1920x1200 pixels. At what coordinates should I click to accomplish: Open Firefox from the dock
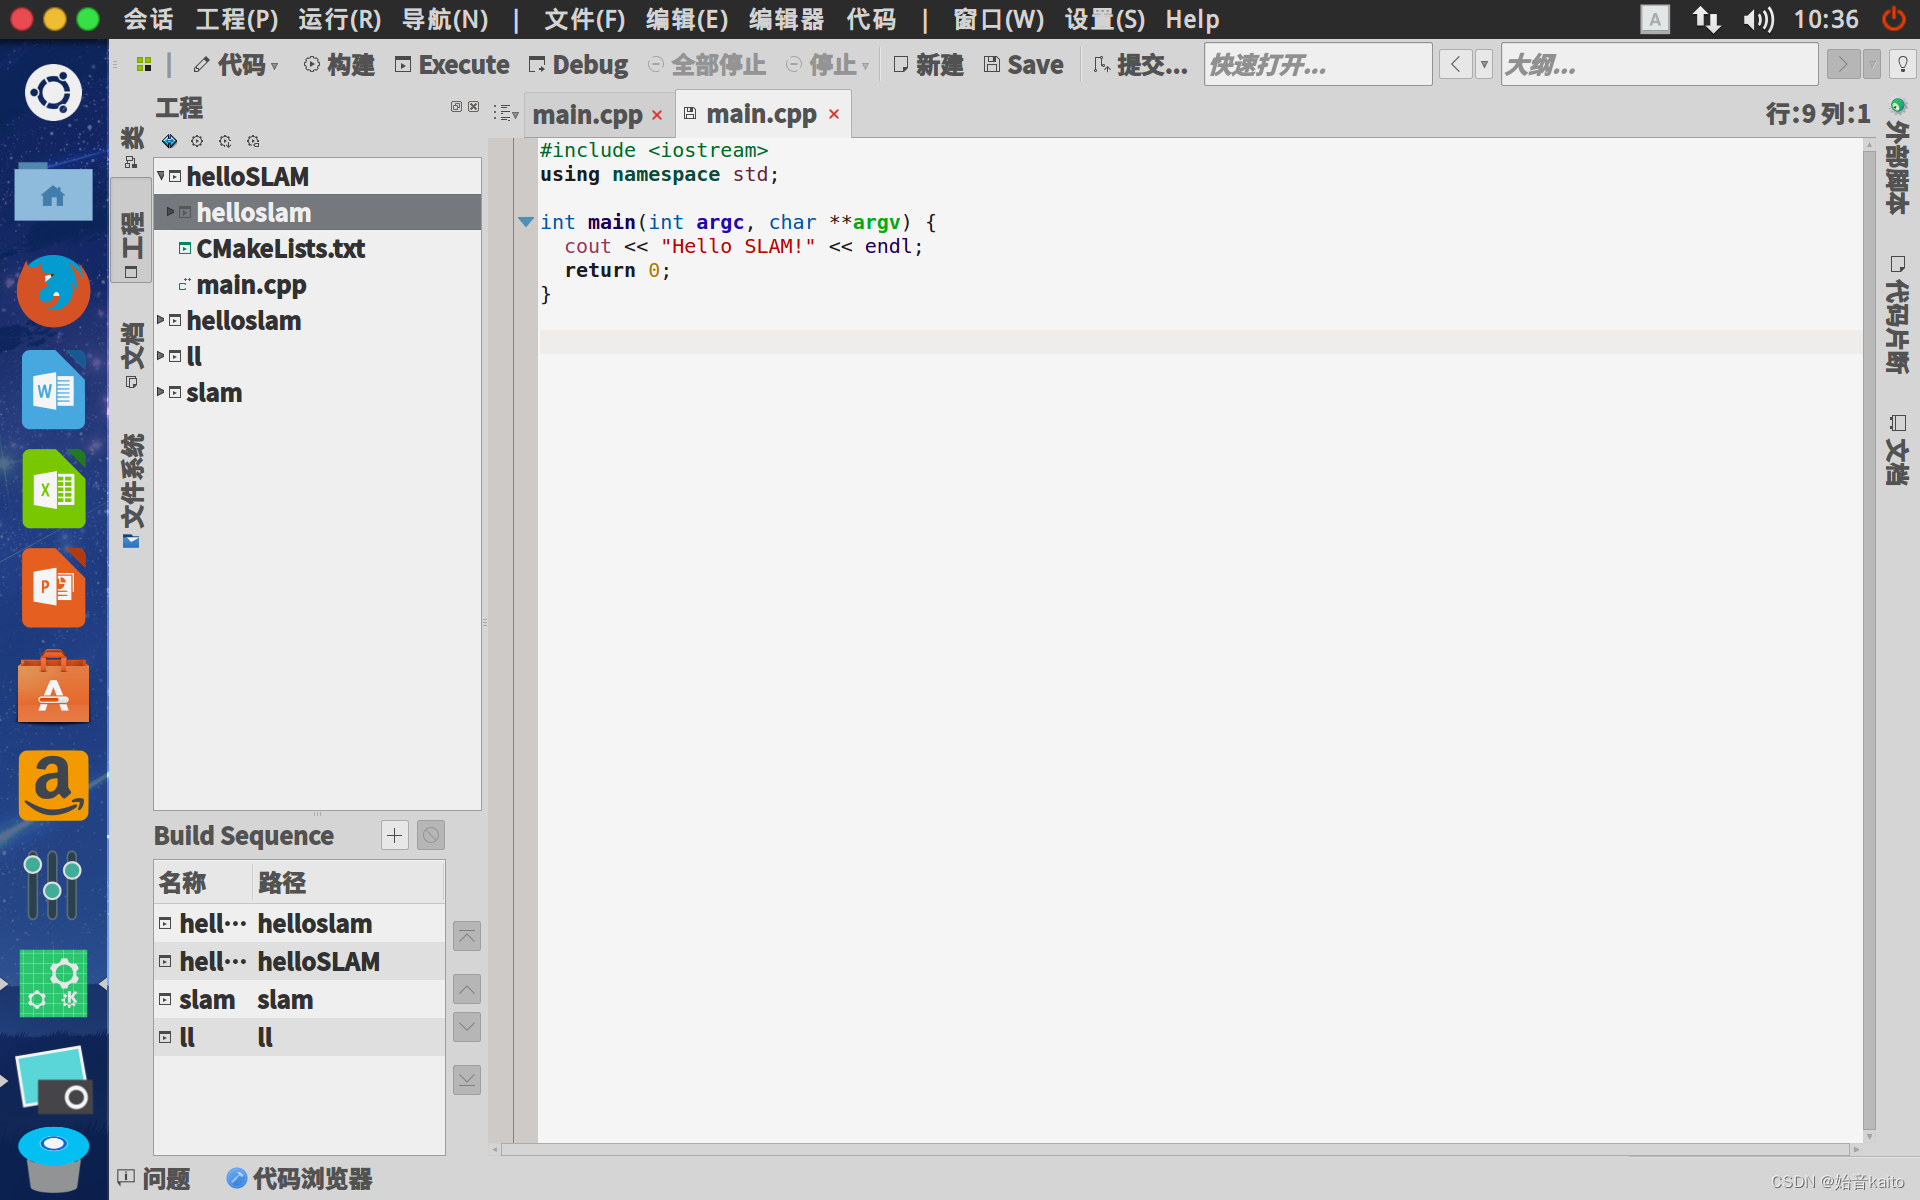(53, 291)
